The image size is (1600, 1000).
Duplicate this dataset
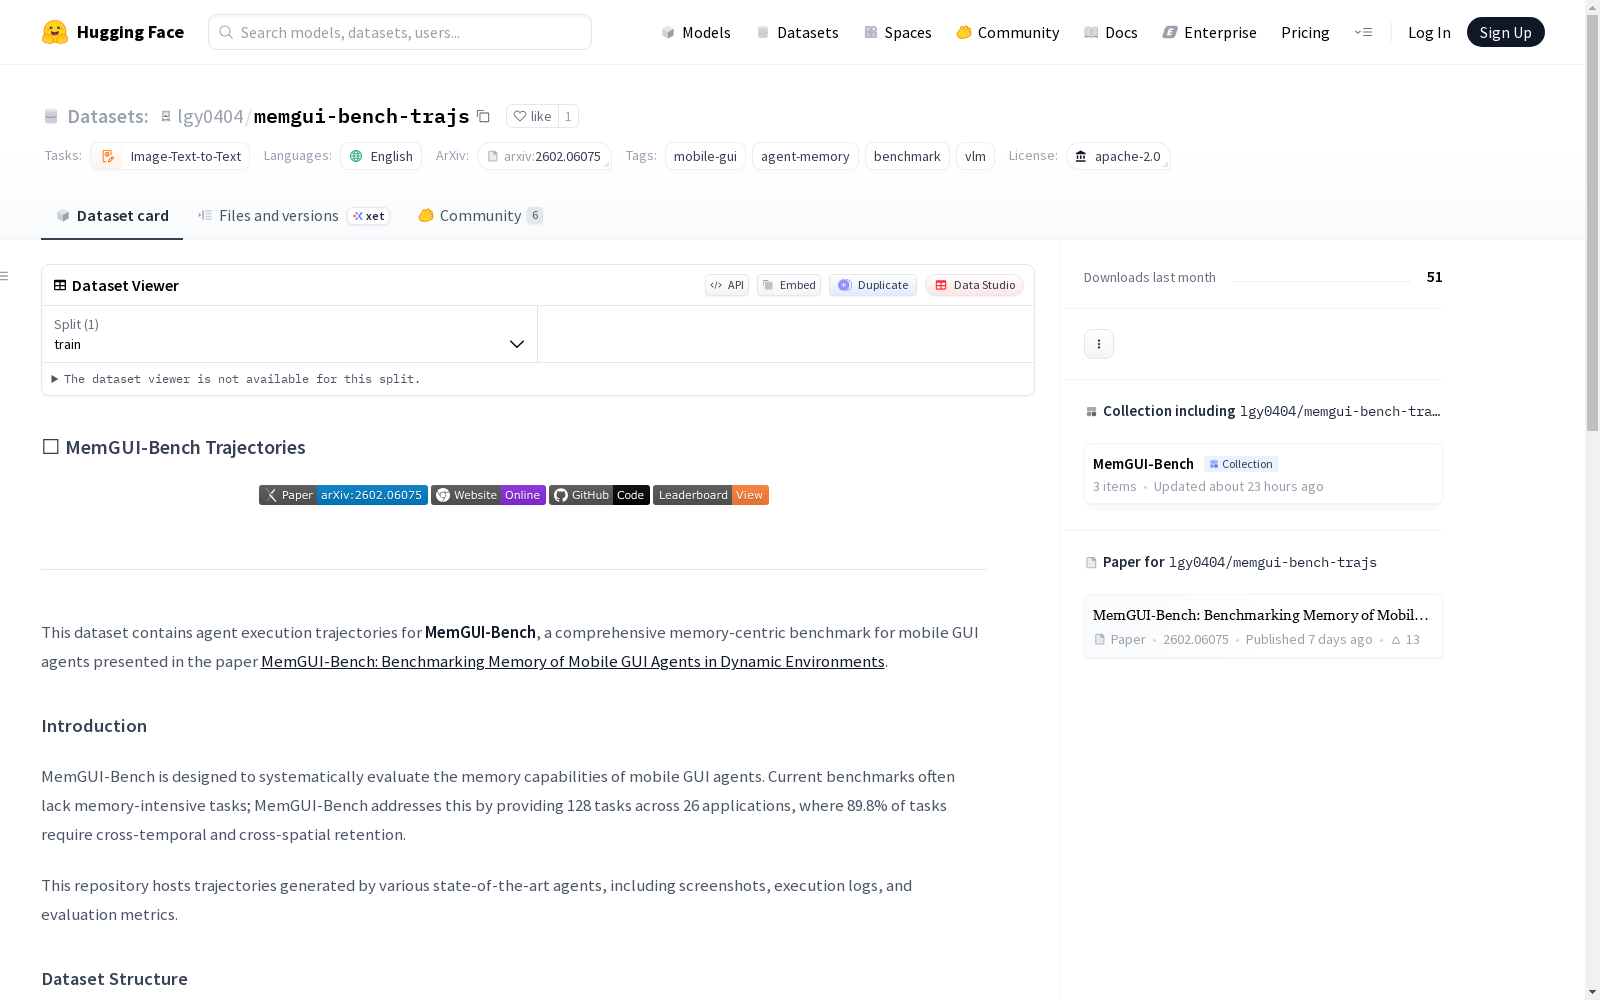873,285
